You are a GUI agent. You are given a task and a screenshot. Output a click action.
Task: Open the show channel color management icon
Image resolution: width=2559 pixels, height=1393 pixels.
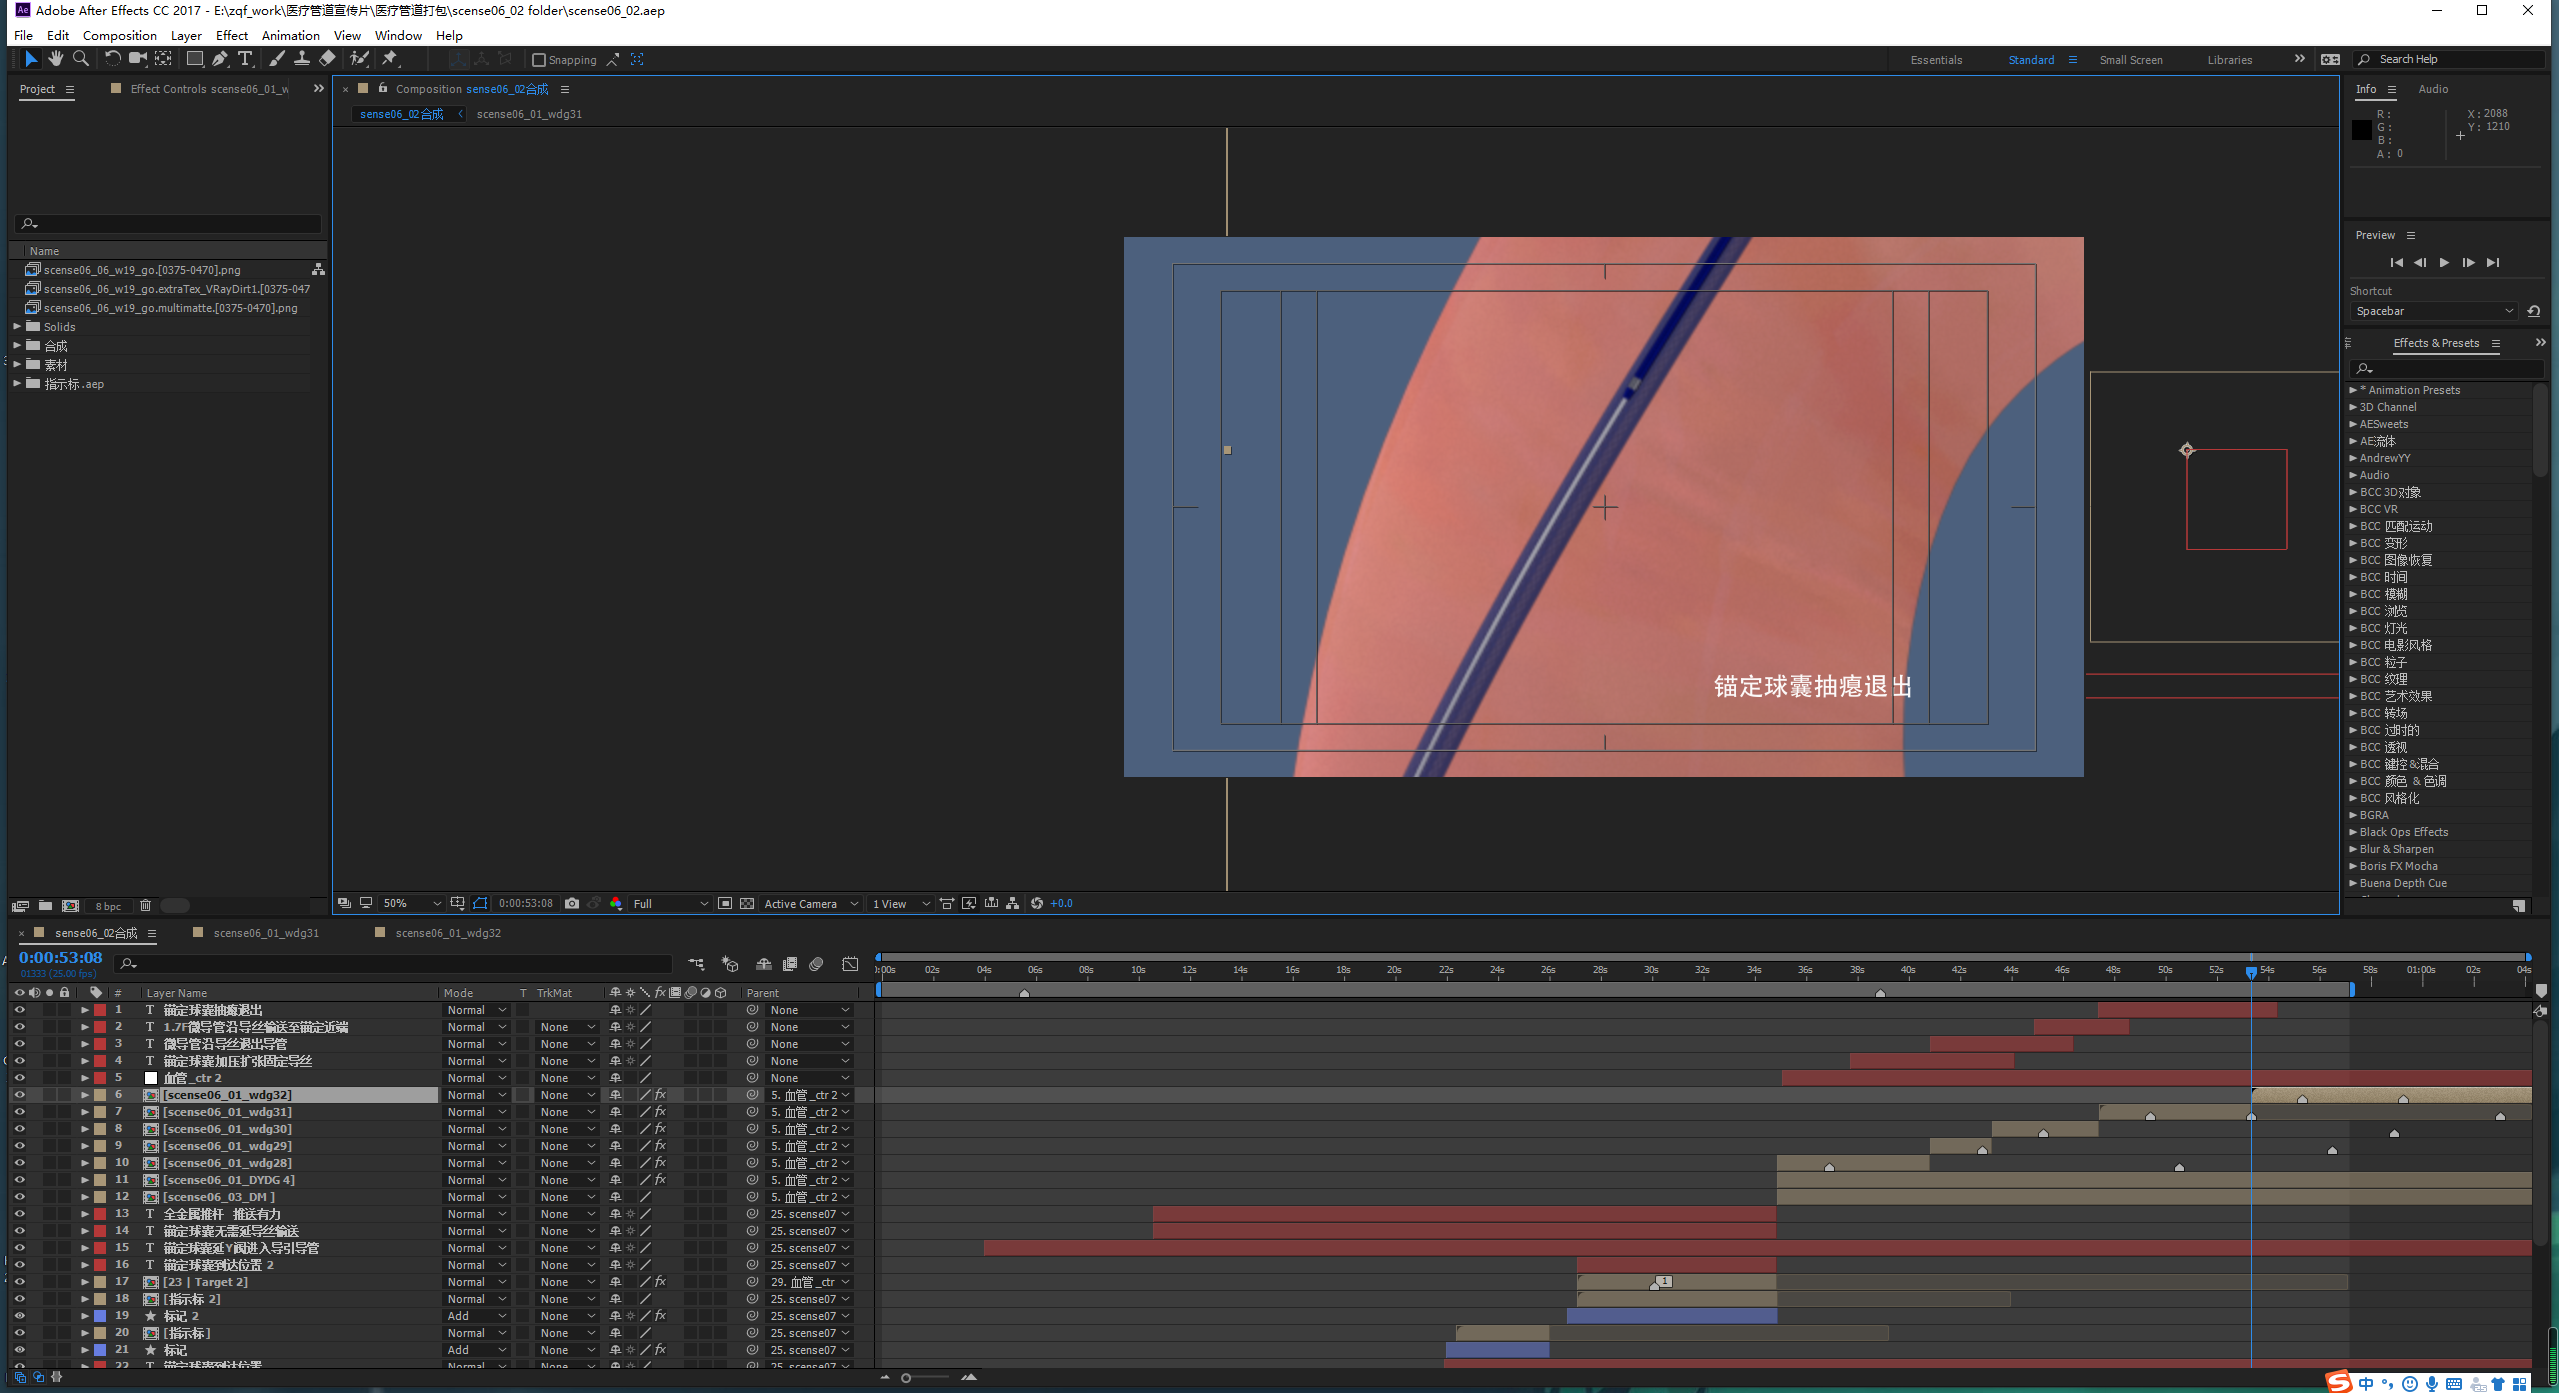click(x=616, y=904)
